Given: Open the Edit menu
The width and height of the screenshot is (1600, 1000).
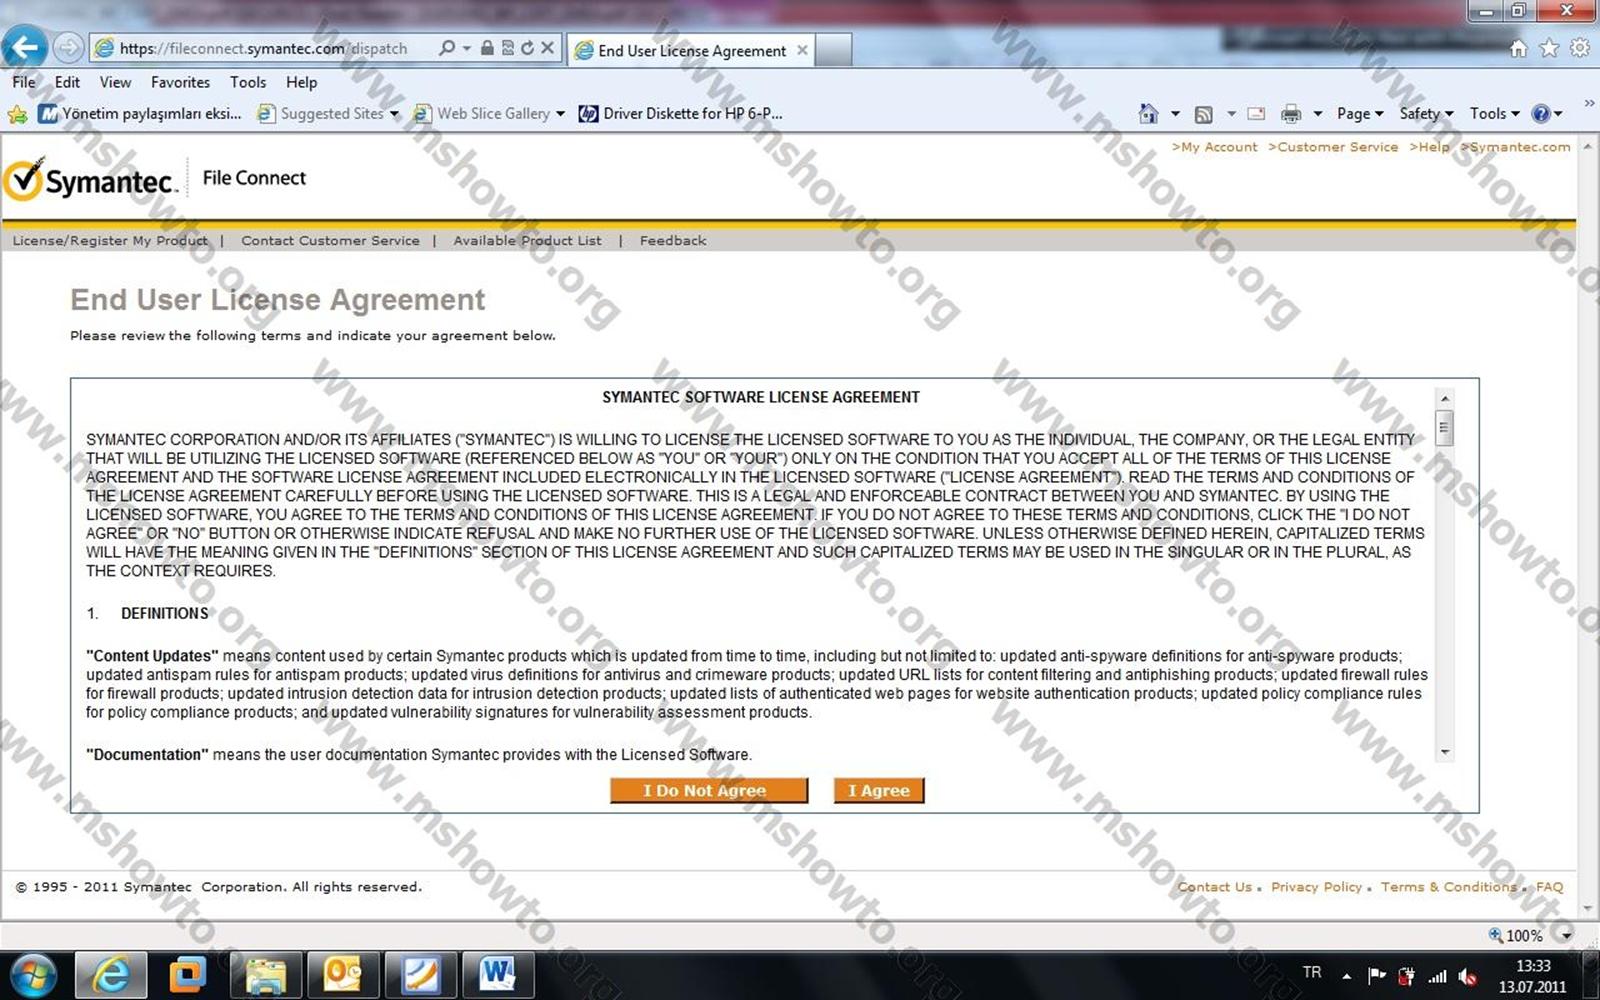Looking at the screenshot, I should 67,82.
